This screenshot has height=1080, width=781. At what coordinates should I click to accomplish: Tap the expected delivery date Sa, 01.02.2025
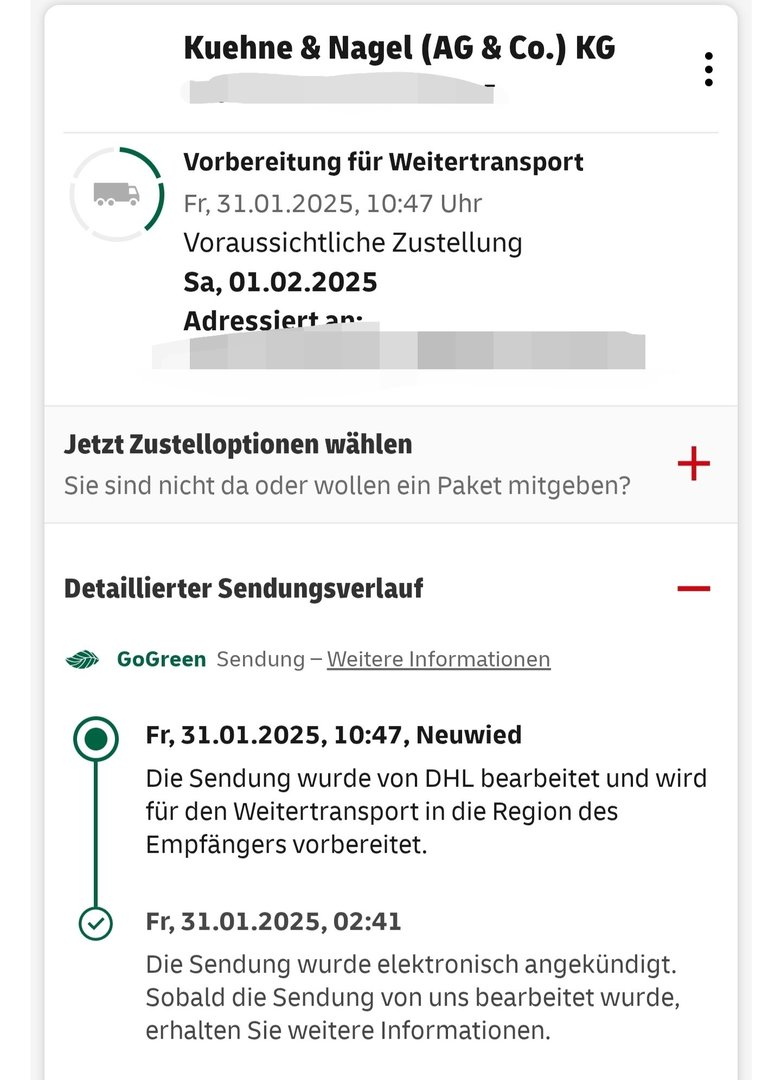pyautogui.click(x=280, y=282)
